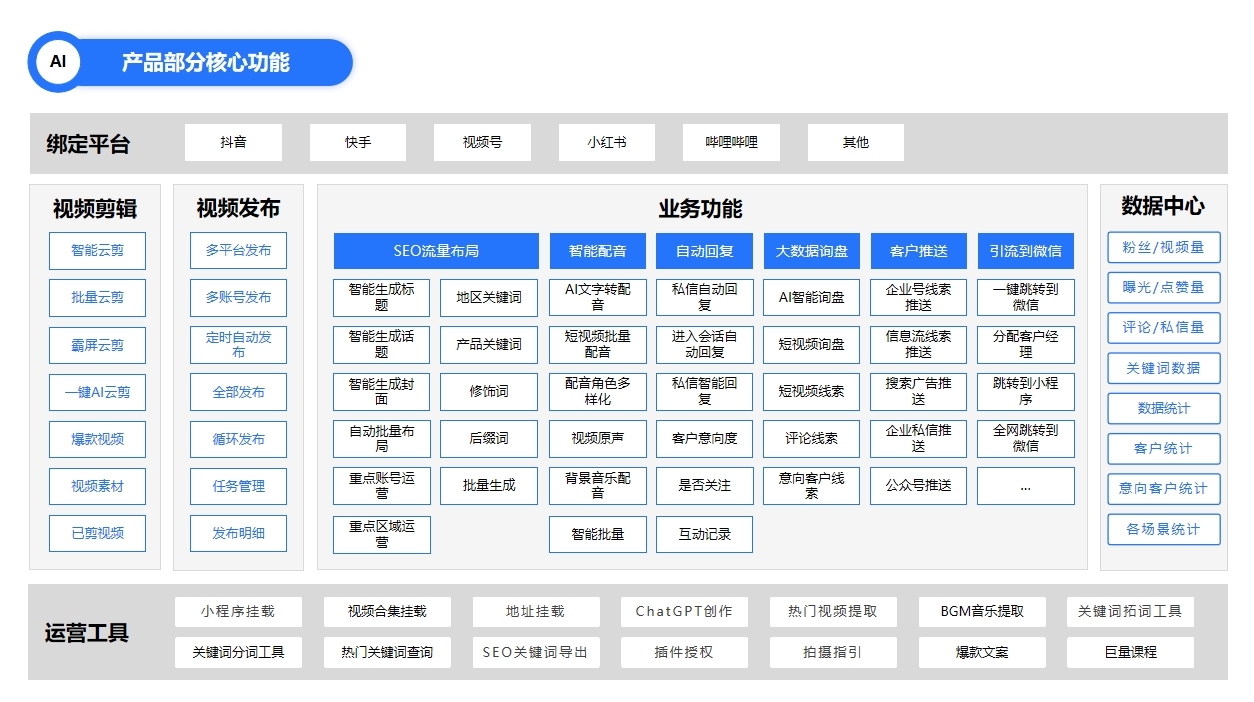Click the AI文字转配音 feature box
1254x702 pixels.
pyautogui.click(x=597, y=298)
